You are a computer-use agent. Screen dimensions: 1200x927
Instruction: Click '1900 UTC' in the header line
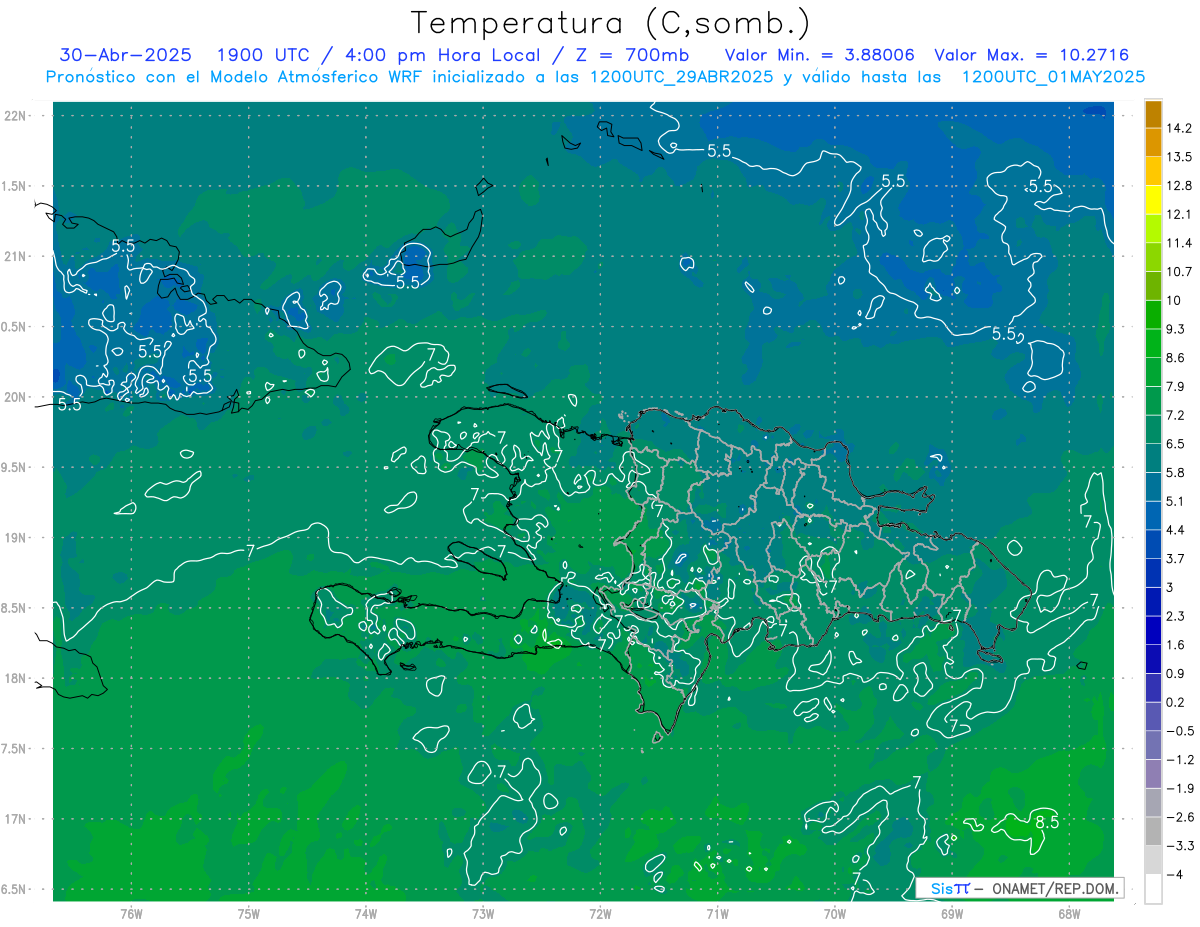[264, 55]
